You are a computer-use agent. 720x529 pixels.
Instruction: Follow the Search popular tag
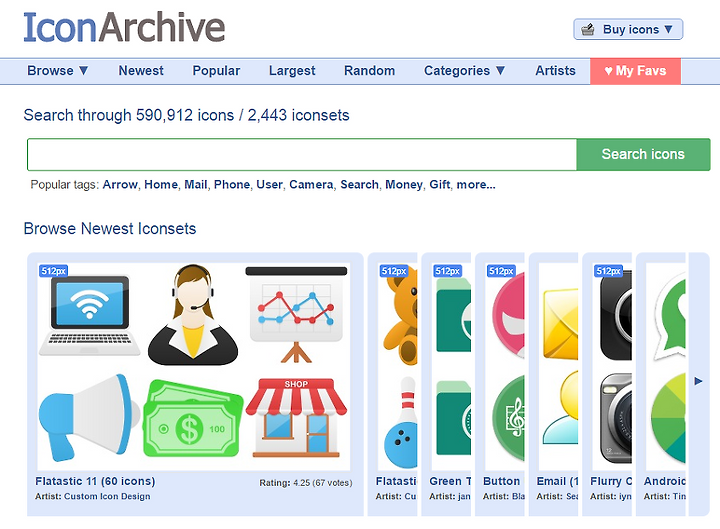point(359,185)
